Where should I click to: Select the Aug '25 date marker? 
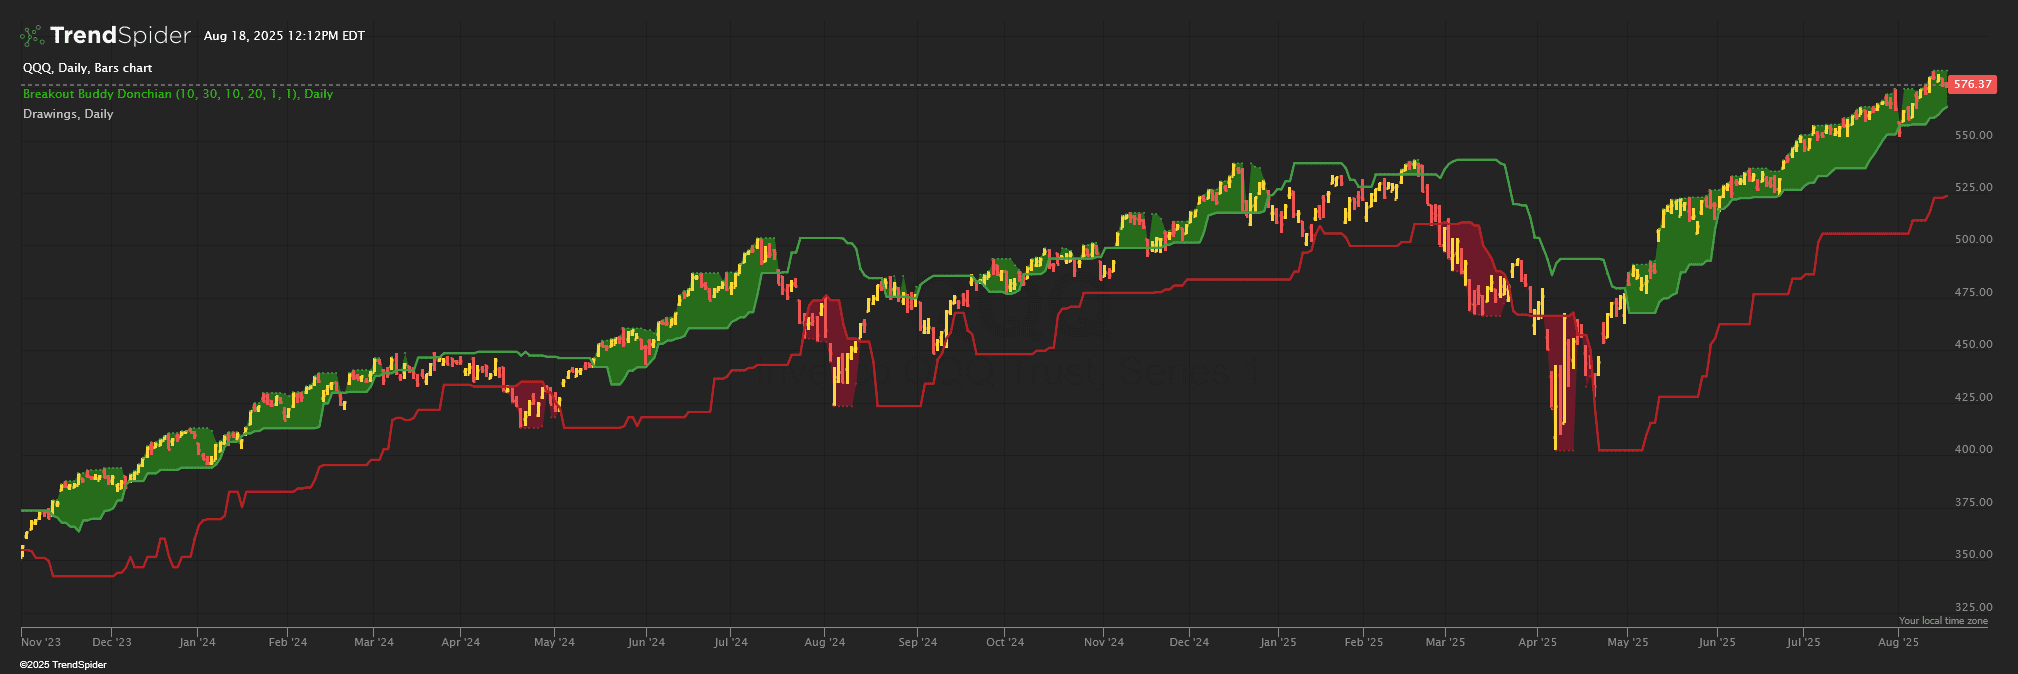1899,642
